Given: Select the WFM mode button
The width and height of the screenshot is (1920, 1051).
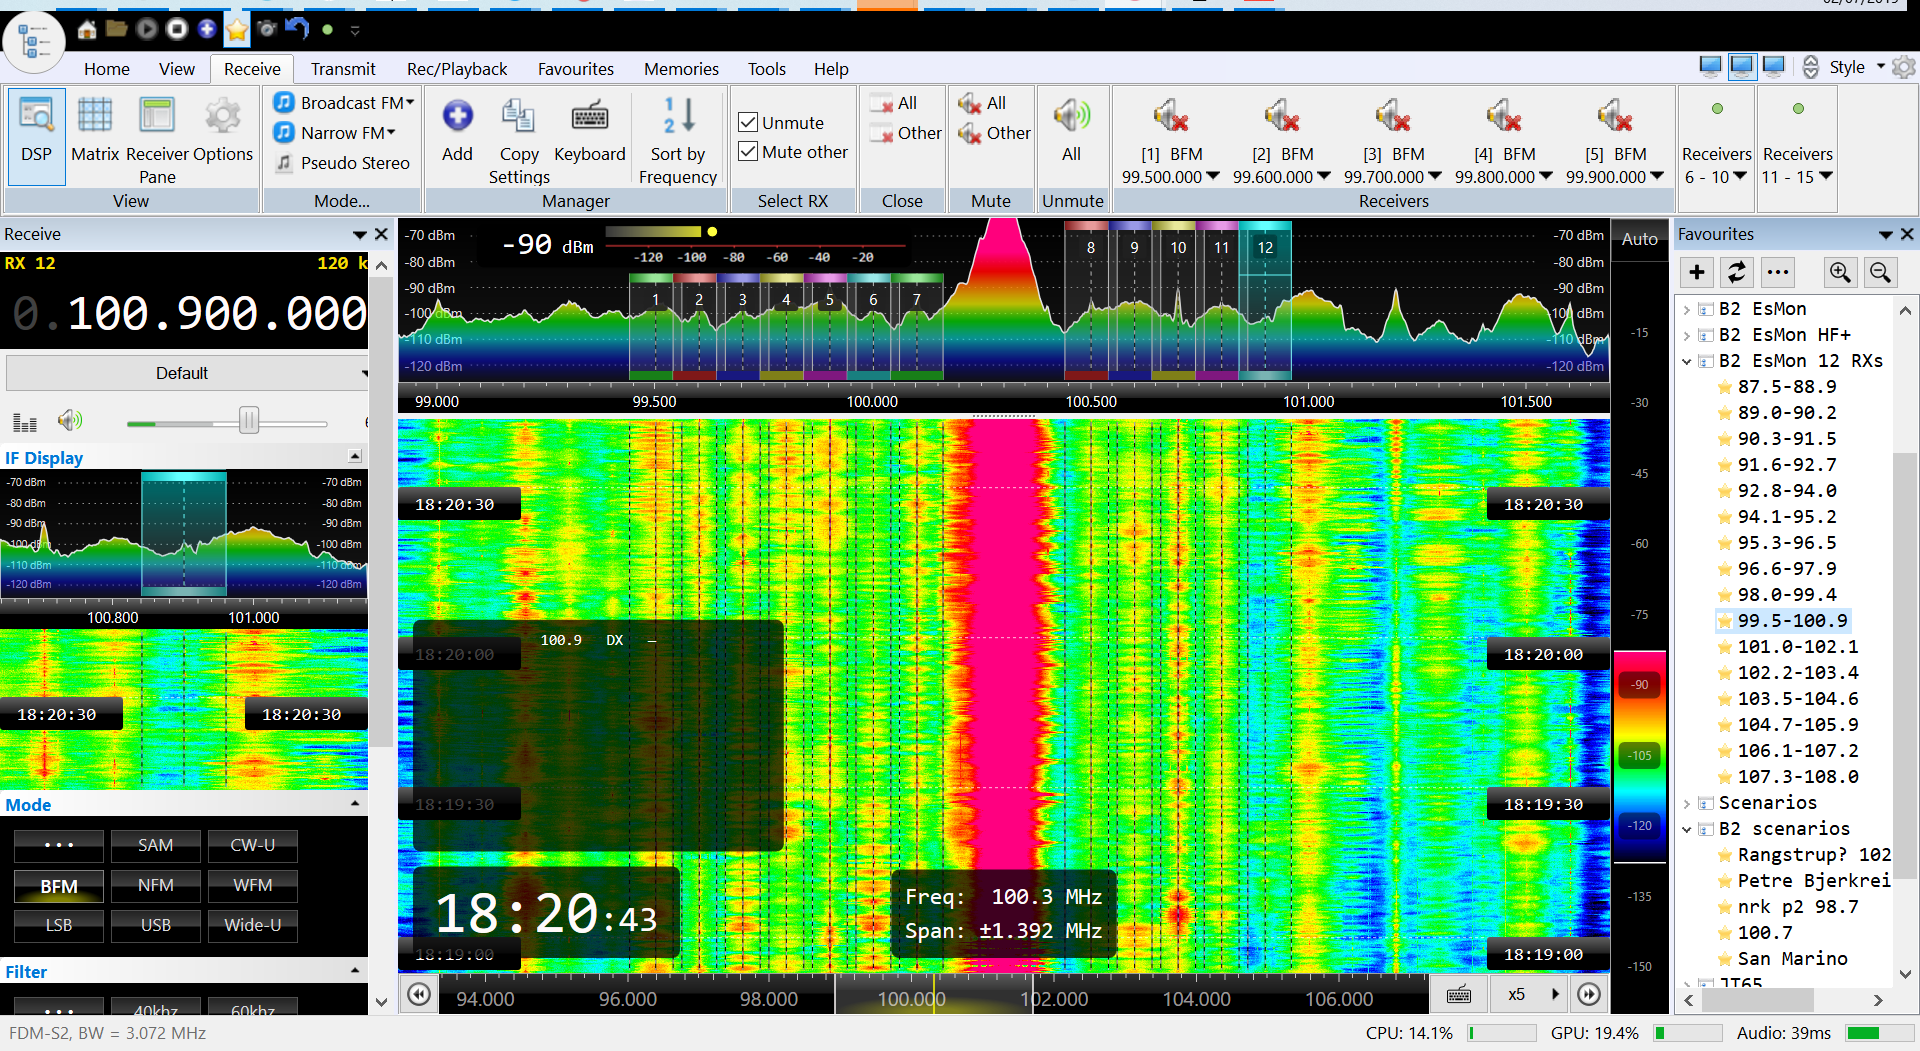Looking at the screenshot, I should tap(252, 885).
